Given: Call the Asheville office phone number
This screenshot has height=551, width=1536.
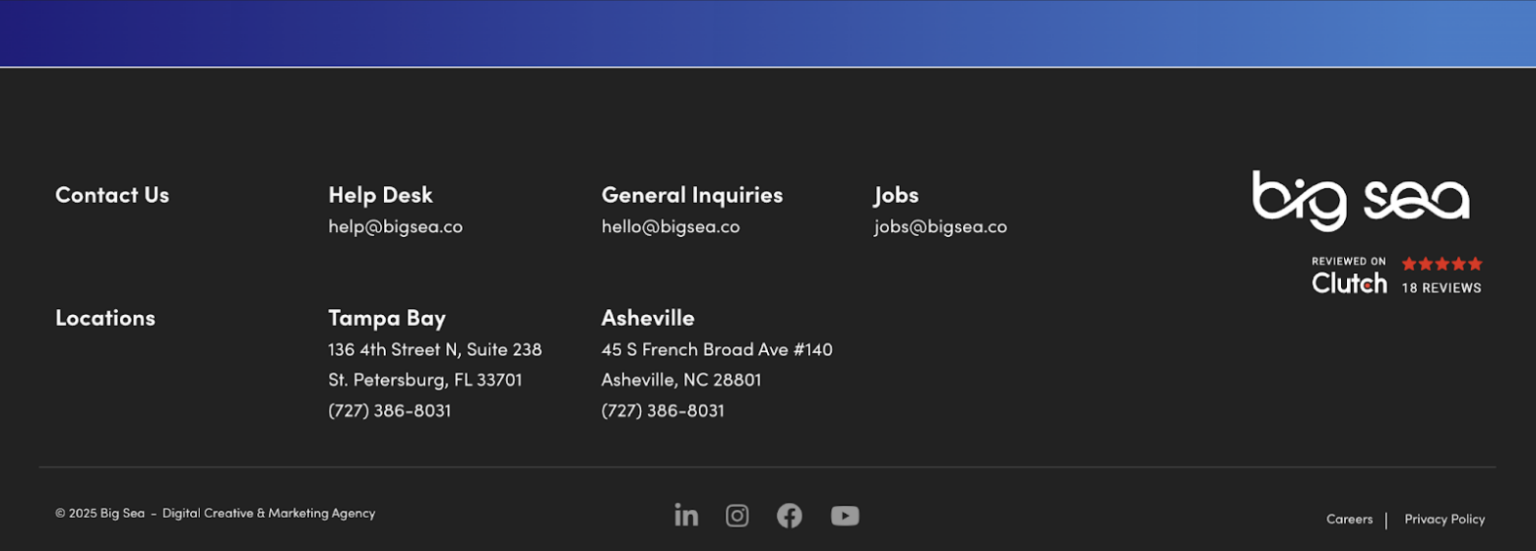Looking at the screenshot, I should tap(662, 411).
